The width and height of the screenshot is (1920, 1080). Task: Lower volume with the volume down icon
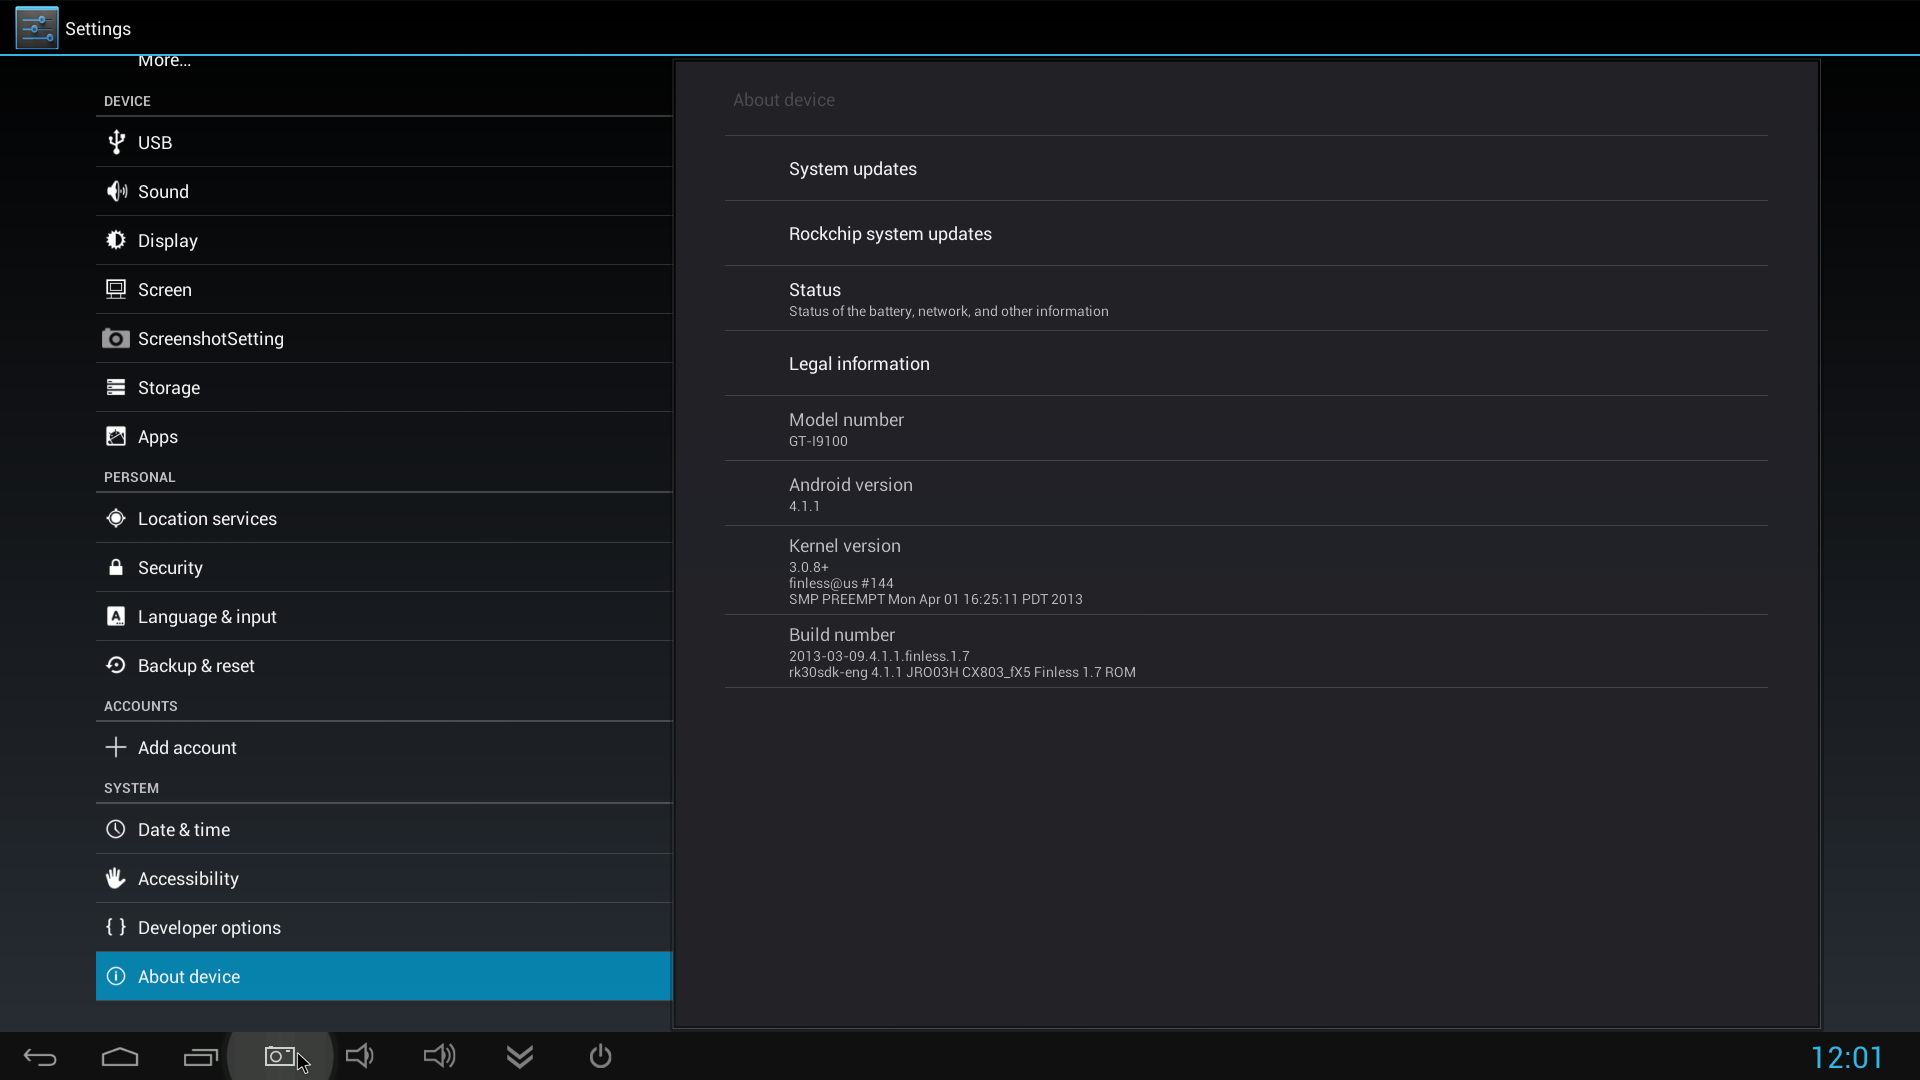point(360,1056)
